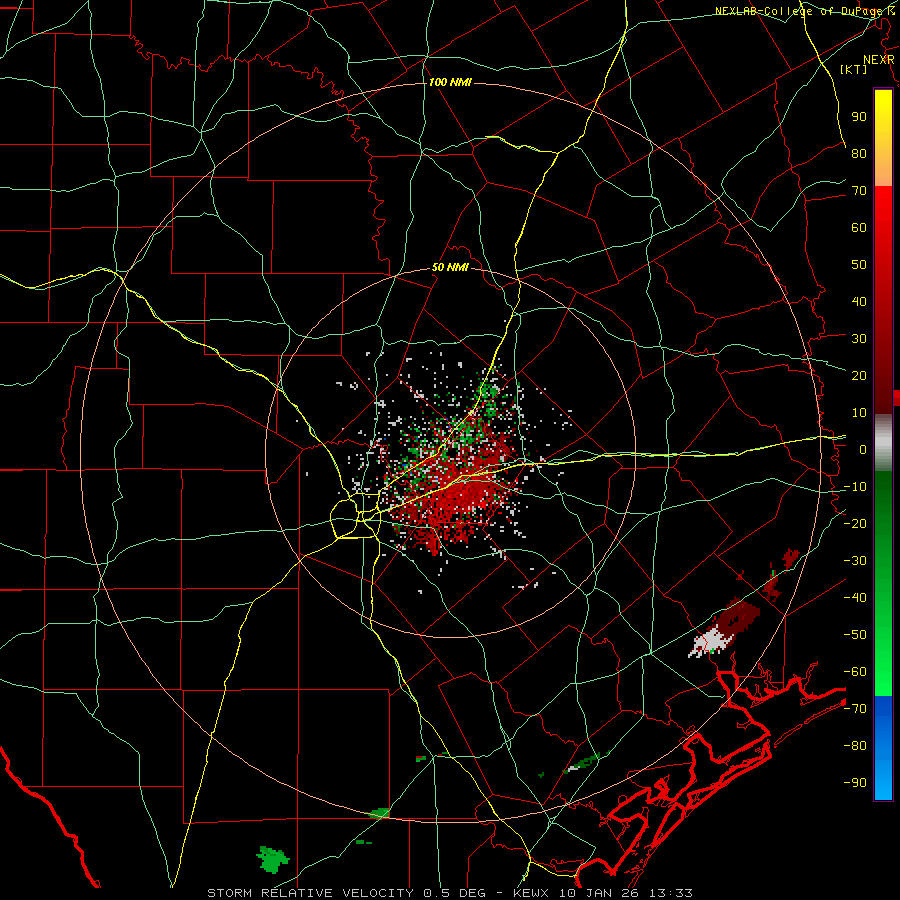Select the -90 scale value
Viewport: 900px width, 900px height.
[x=855, y=783]
